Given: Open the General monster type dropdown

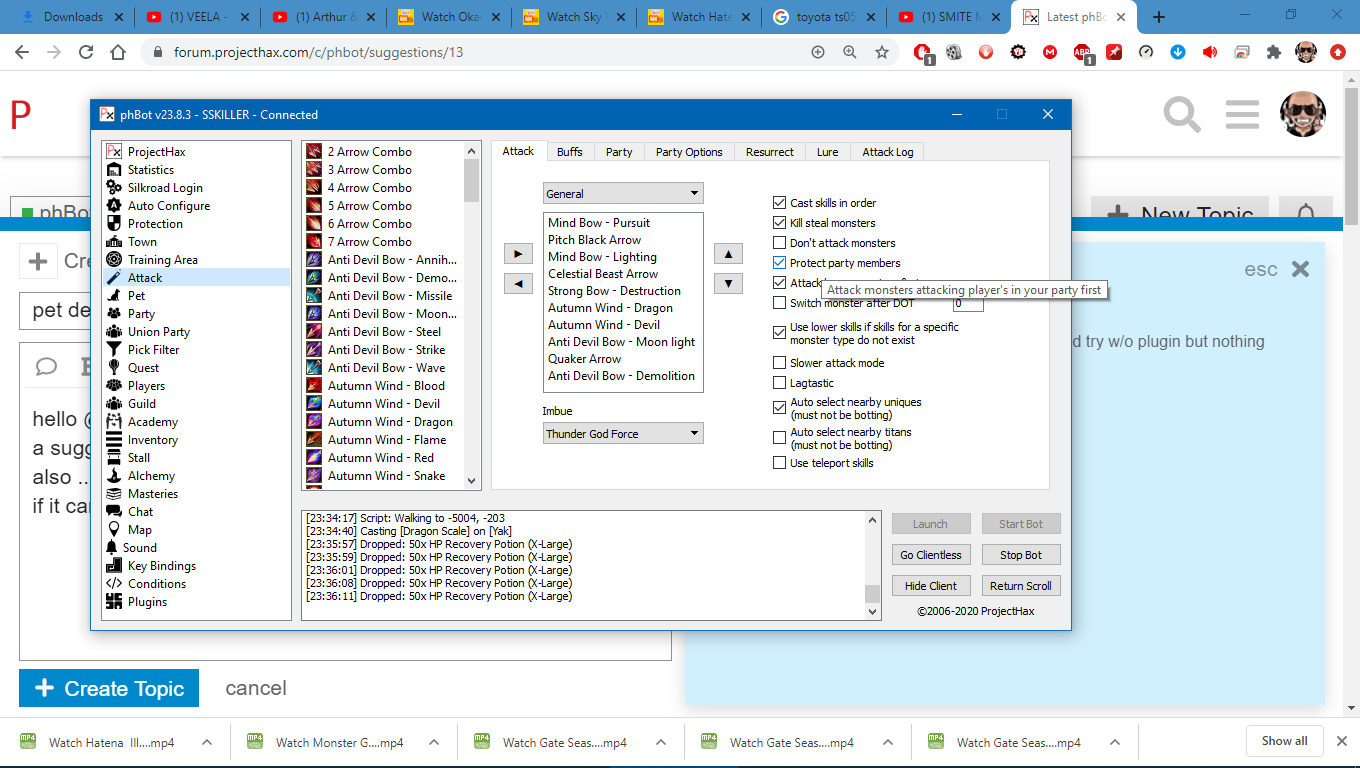Looking at the screenshot, I should point(623,194).
